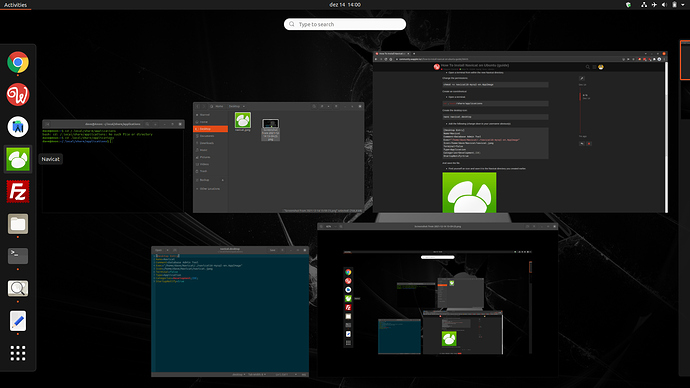Select the Chrome Navicat guide window
Viewport: 690px width, 388px height.
(x=520, y=132)
